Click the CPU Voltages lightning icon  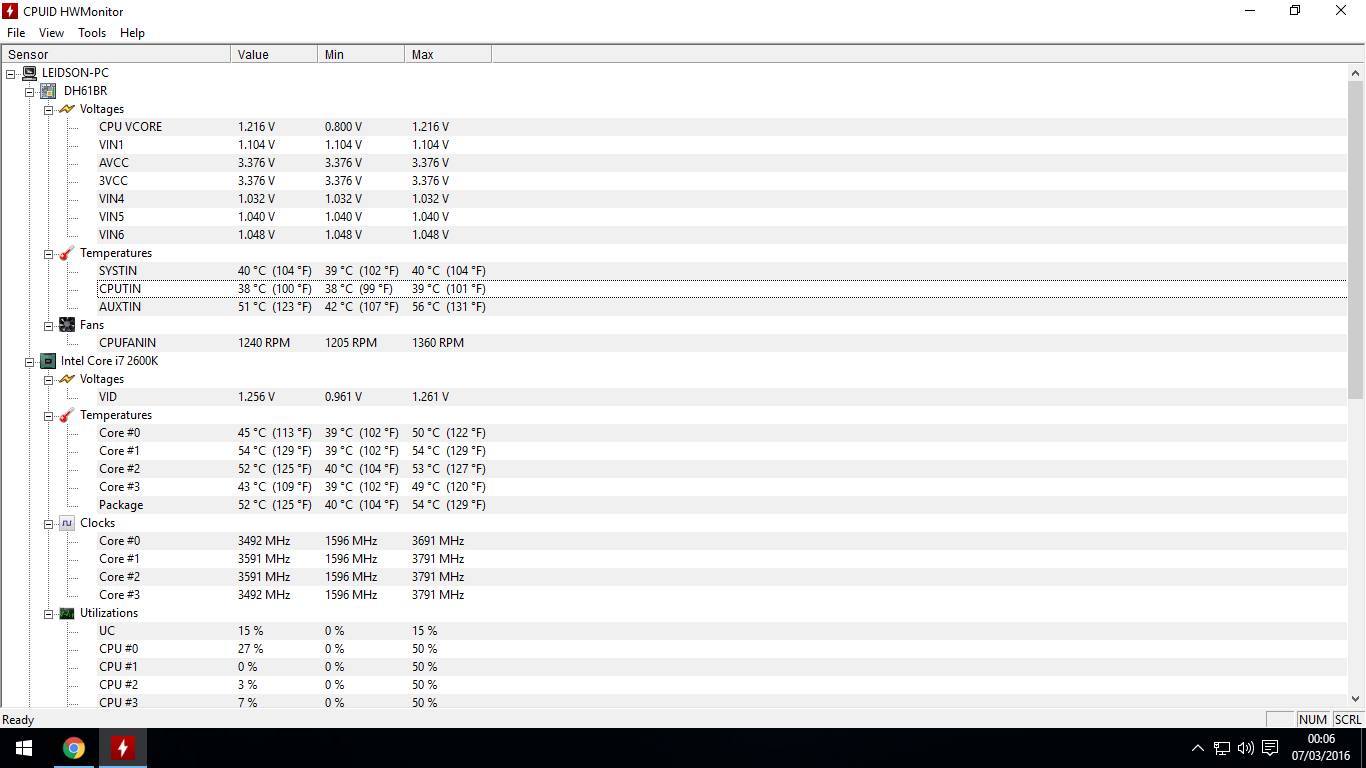tap(67, 379)
